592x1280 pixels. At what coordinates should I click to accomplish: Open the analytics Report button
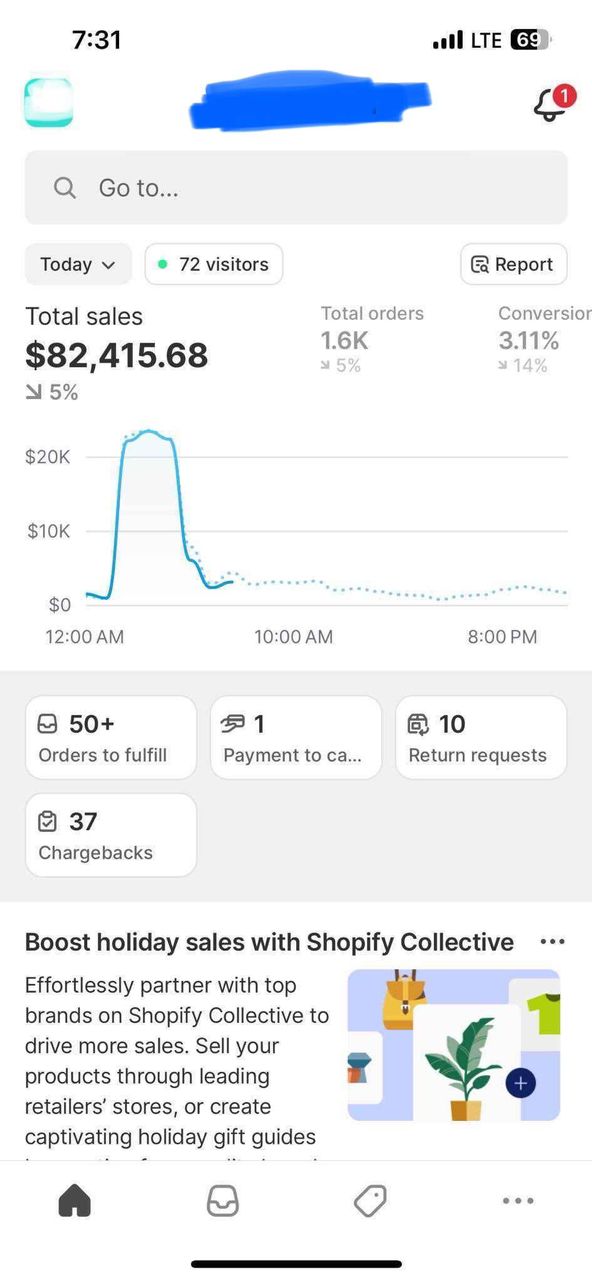pyautogui.click(x=514, y=265)
